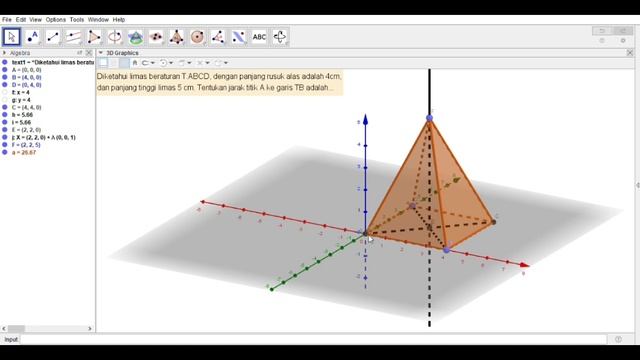Viewport: 640px width, 360px height.
Task: Show the hidden line g: y = 4
Action: point(5,100)
